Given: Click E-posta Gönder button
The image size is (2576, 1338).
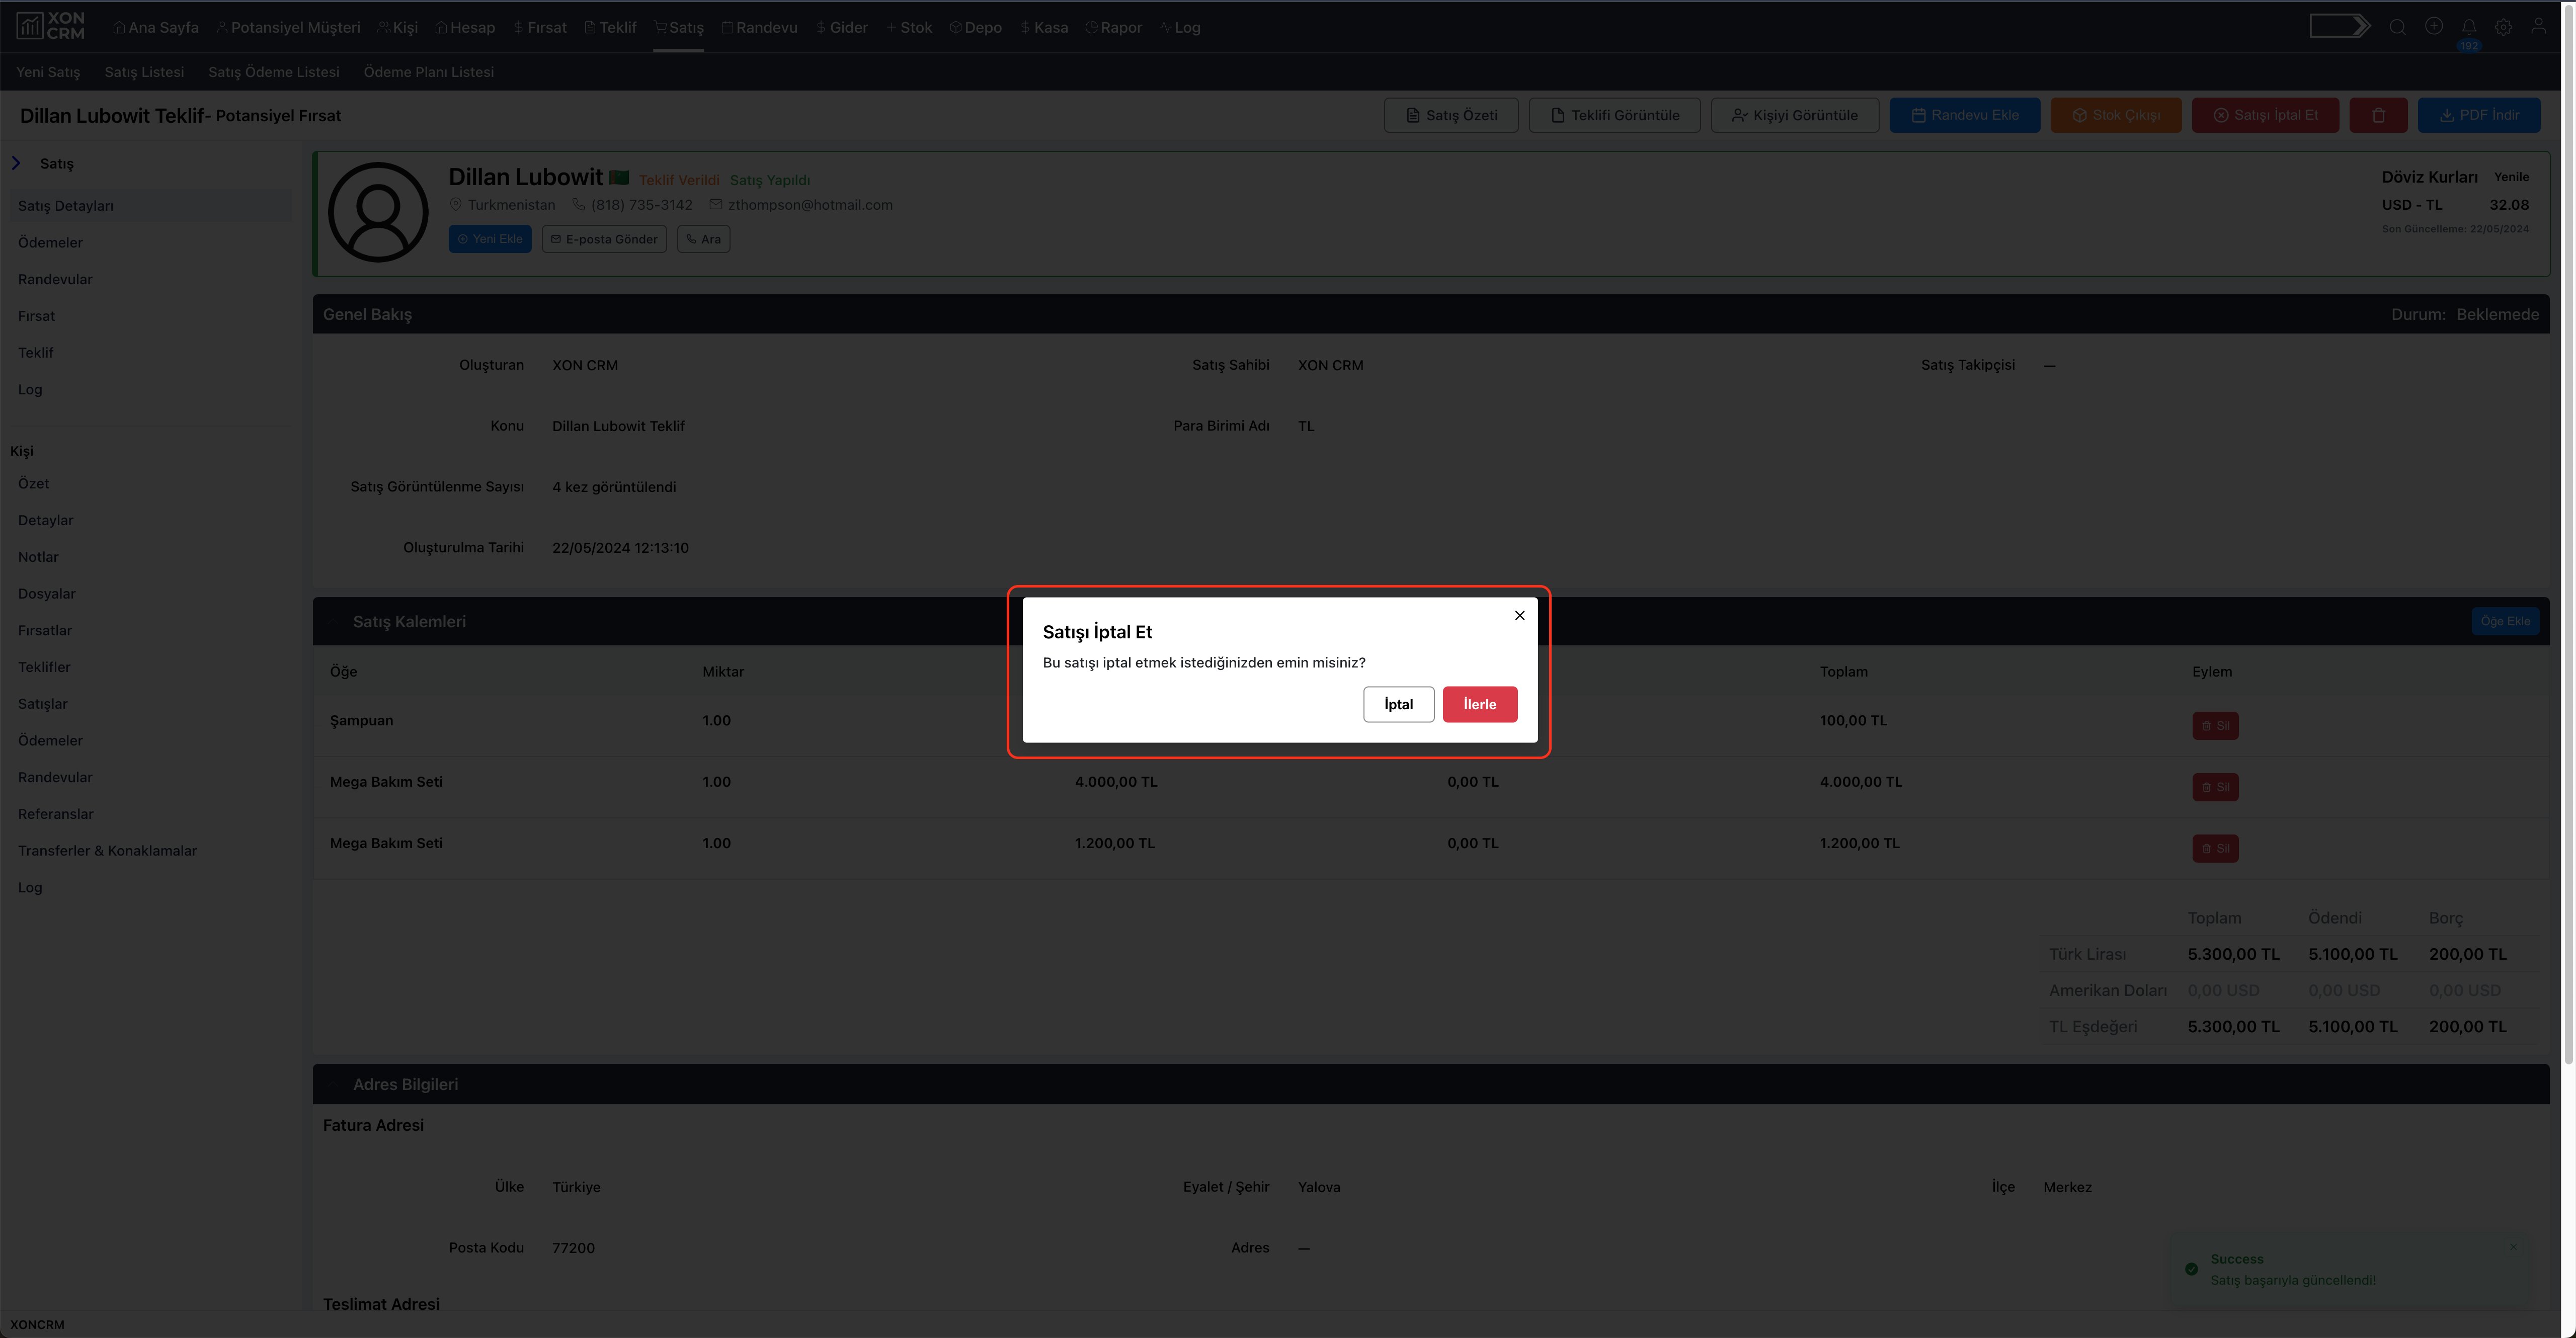Looking at the screenshot, I should 604,239.
